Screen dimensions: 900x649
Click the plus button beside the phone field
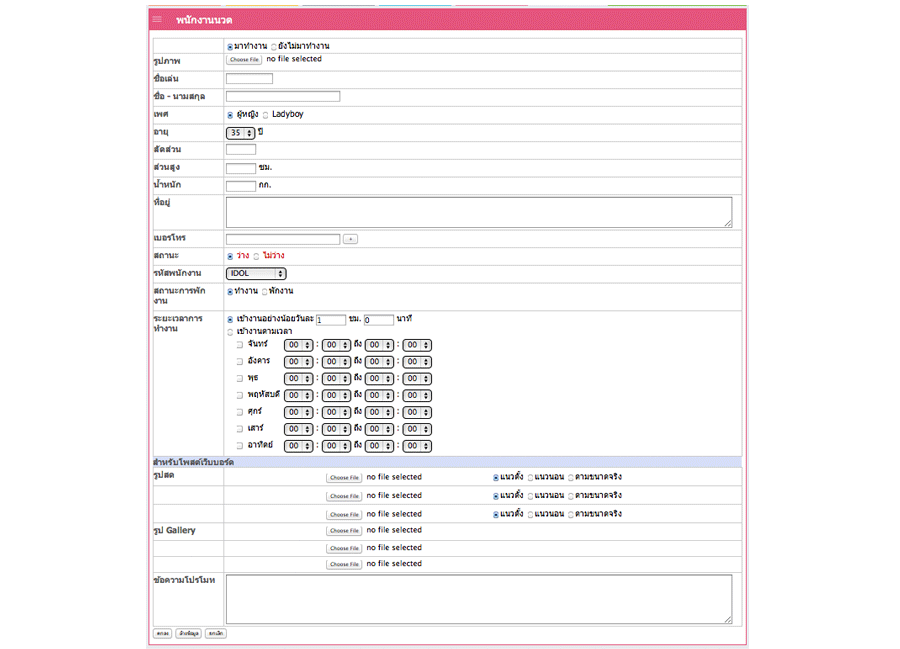click(x=350, y=239)
